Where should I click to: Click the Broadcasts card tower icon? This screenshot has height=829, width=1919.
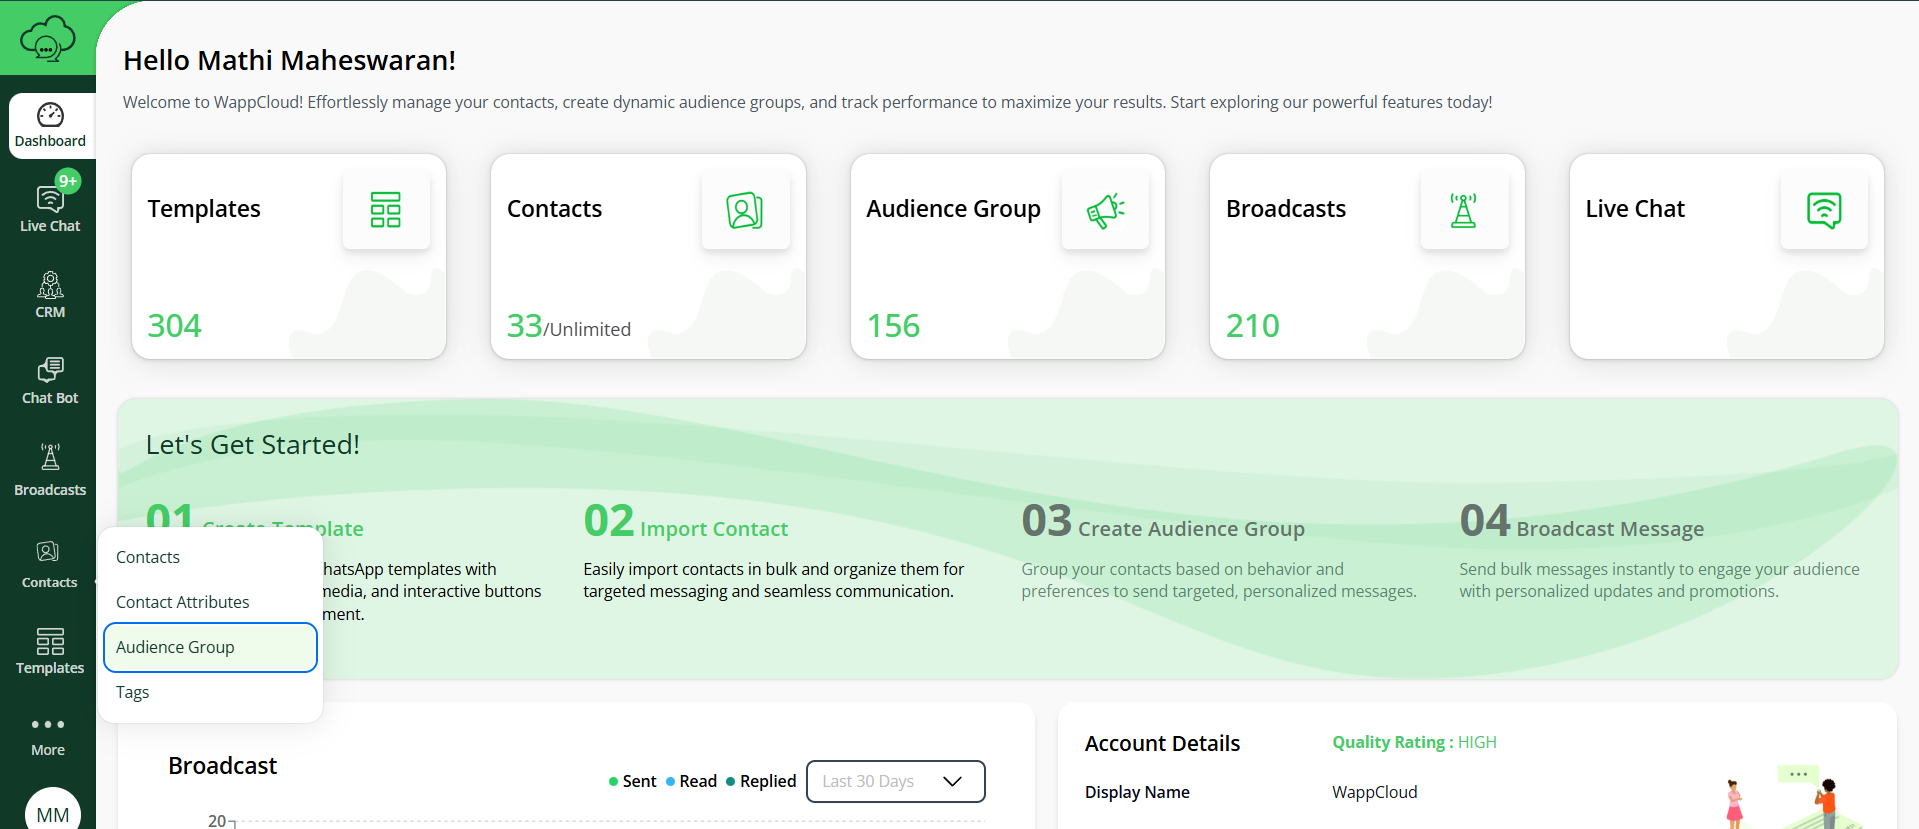click(1464, 210)
